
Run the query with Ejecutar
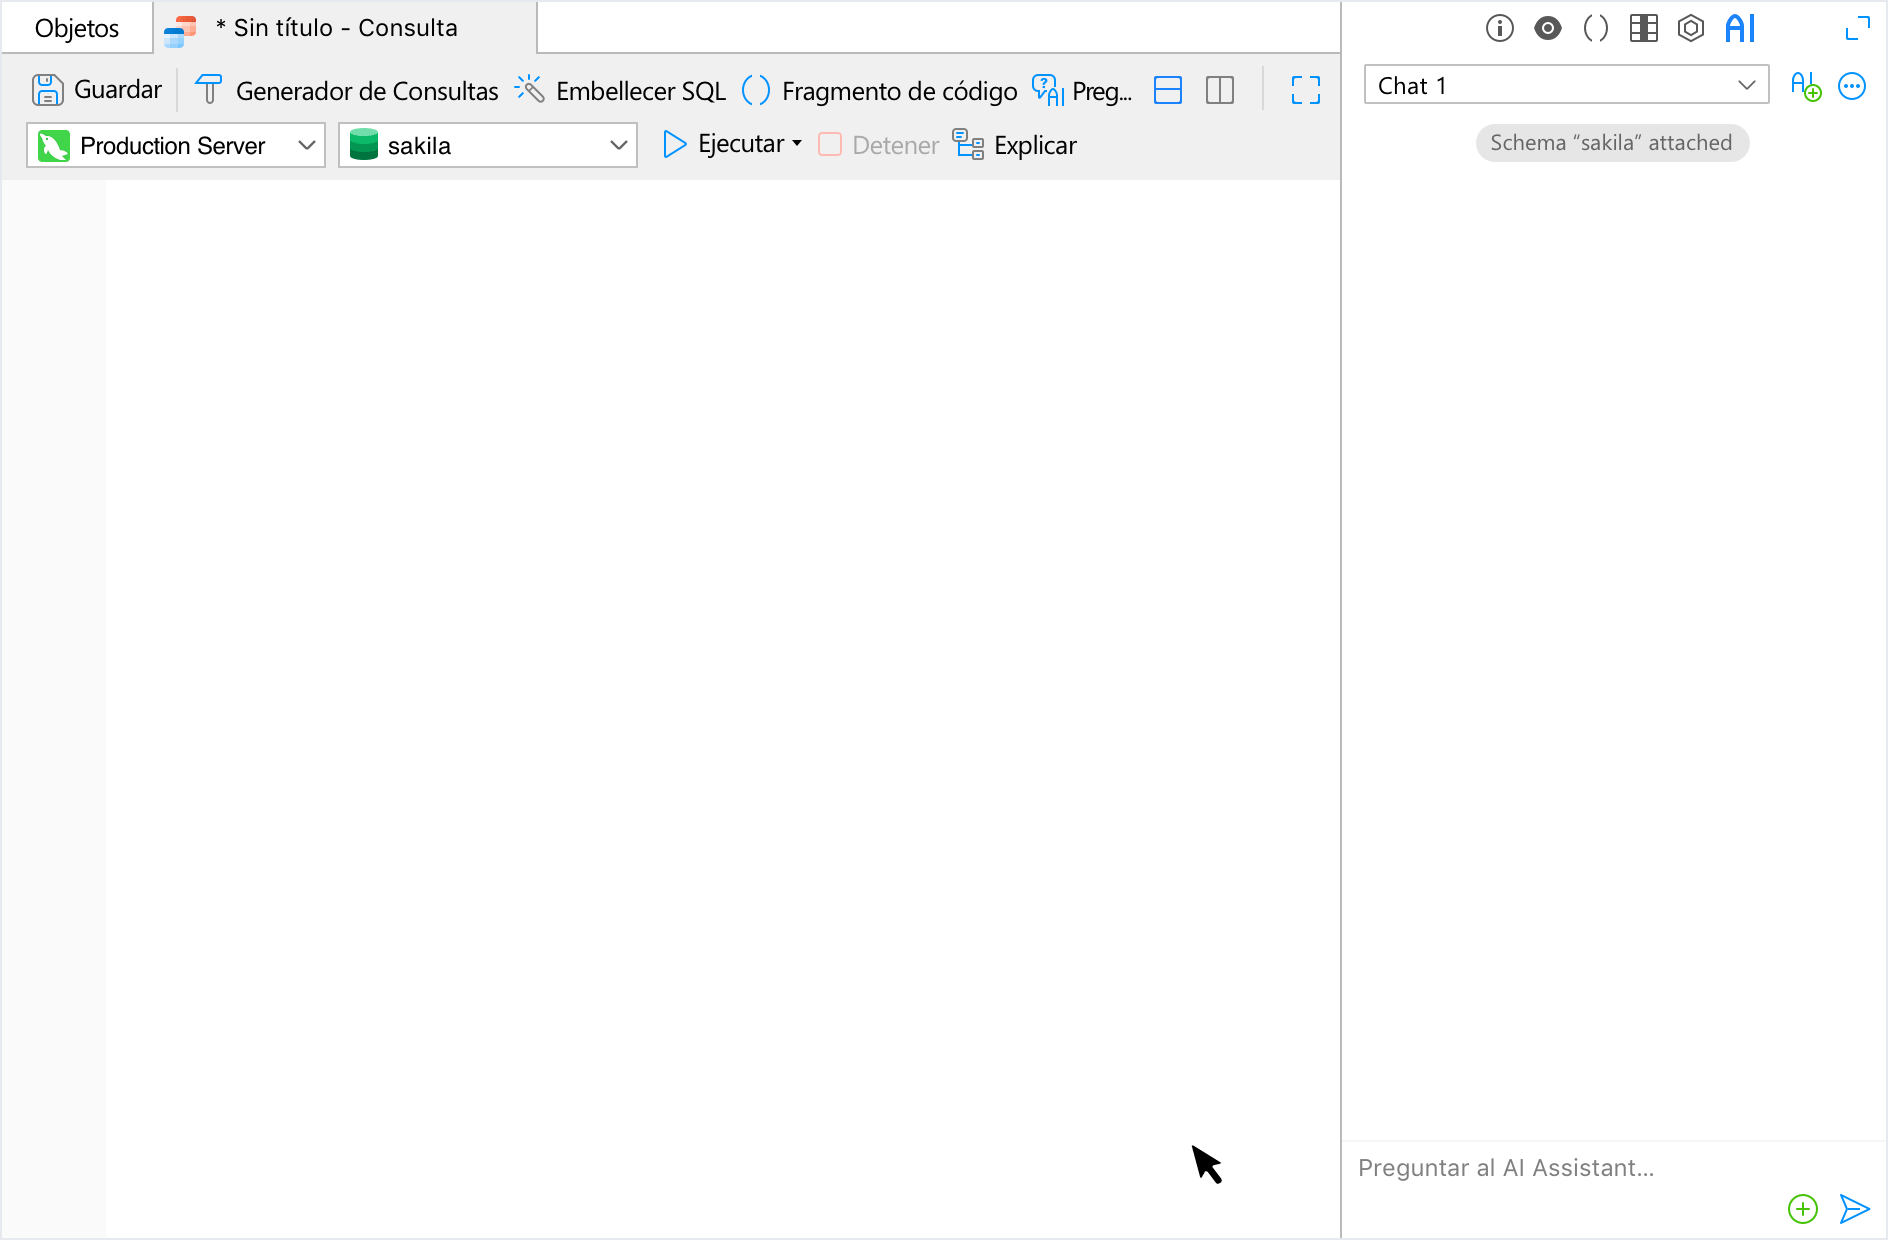click(x=723, y=145)
